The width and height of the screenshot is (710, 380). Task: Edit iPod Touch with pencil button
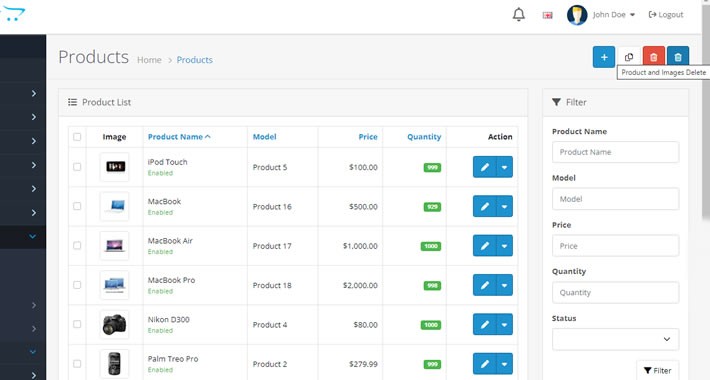tap(485, 167)
